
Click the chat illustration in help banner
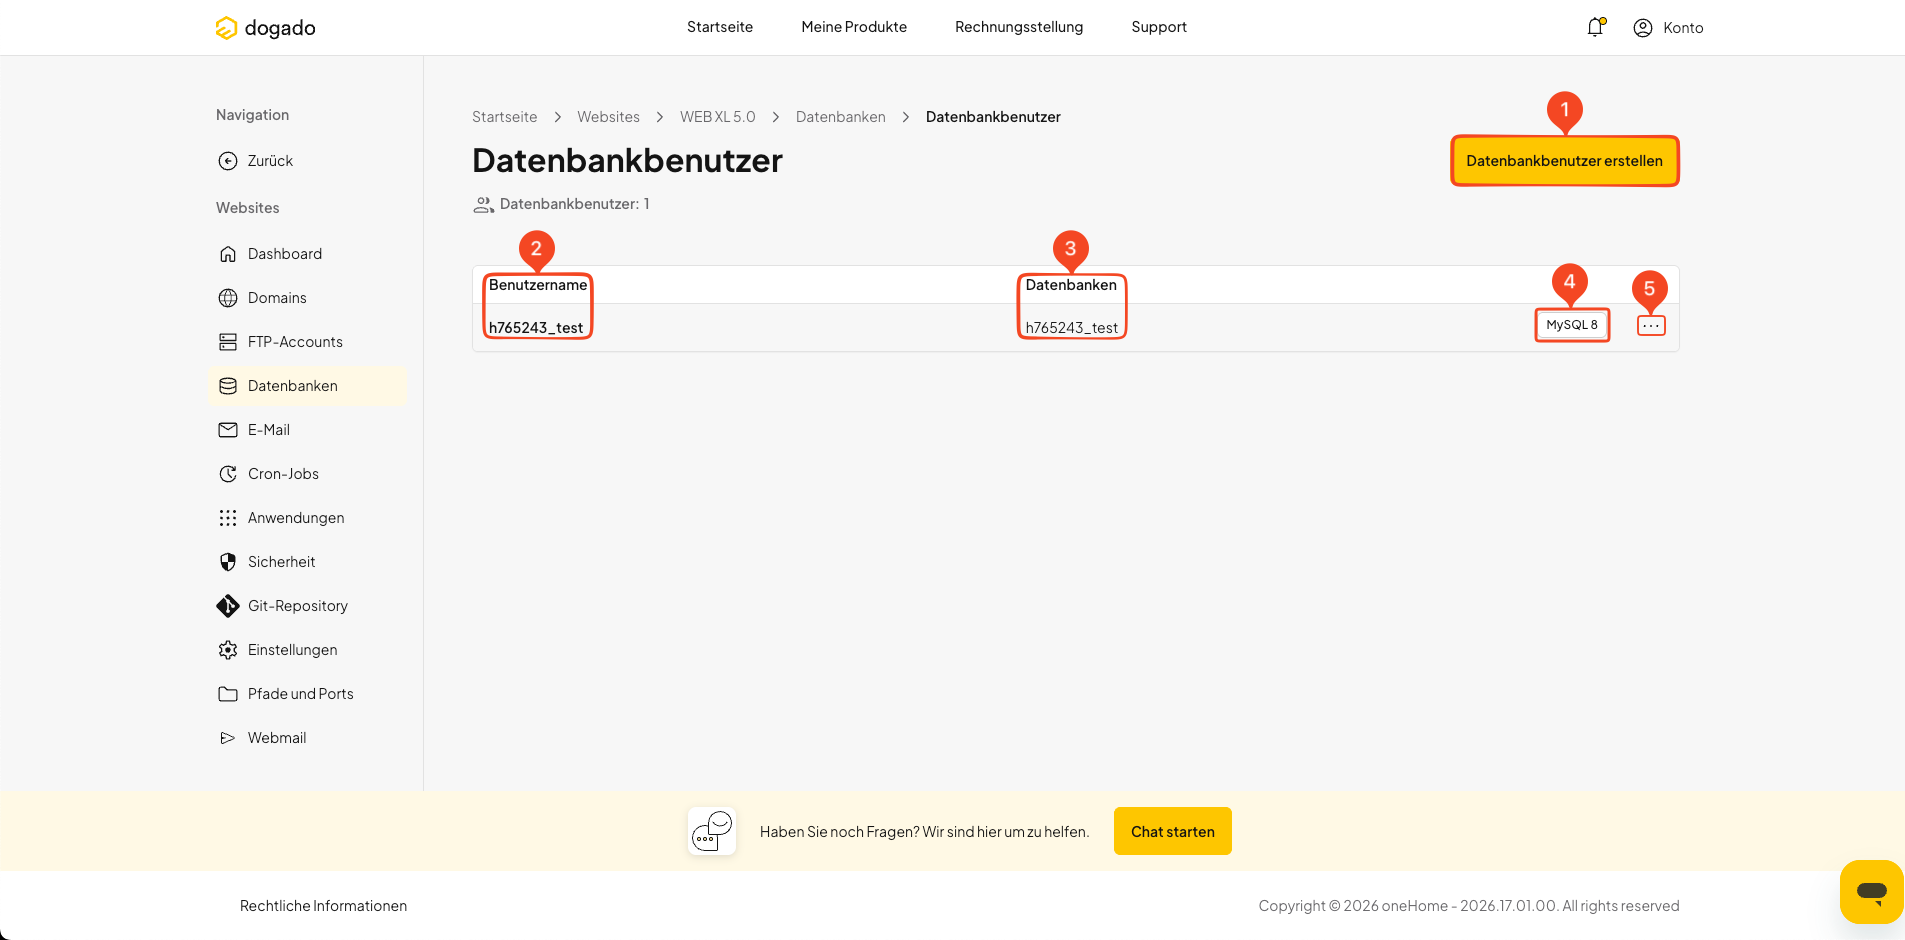pos(712,831)
